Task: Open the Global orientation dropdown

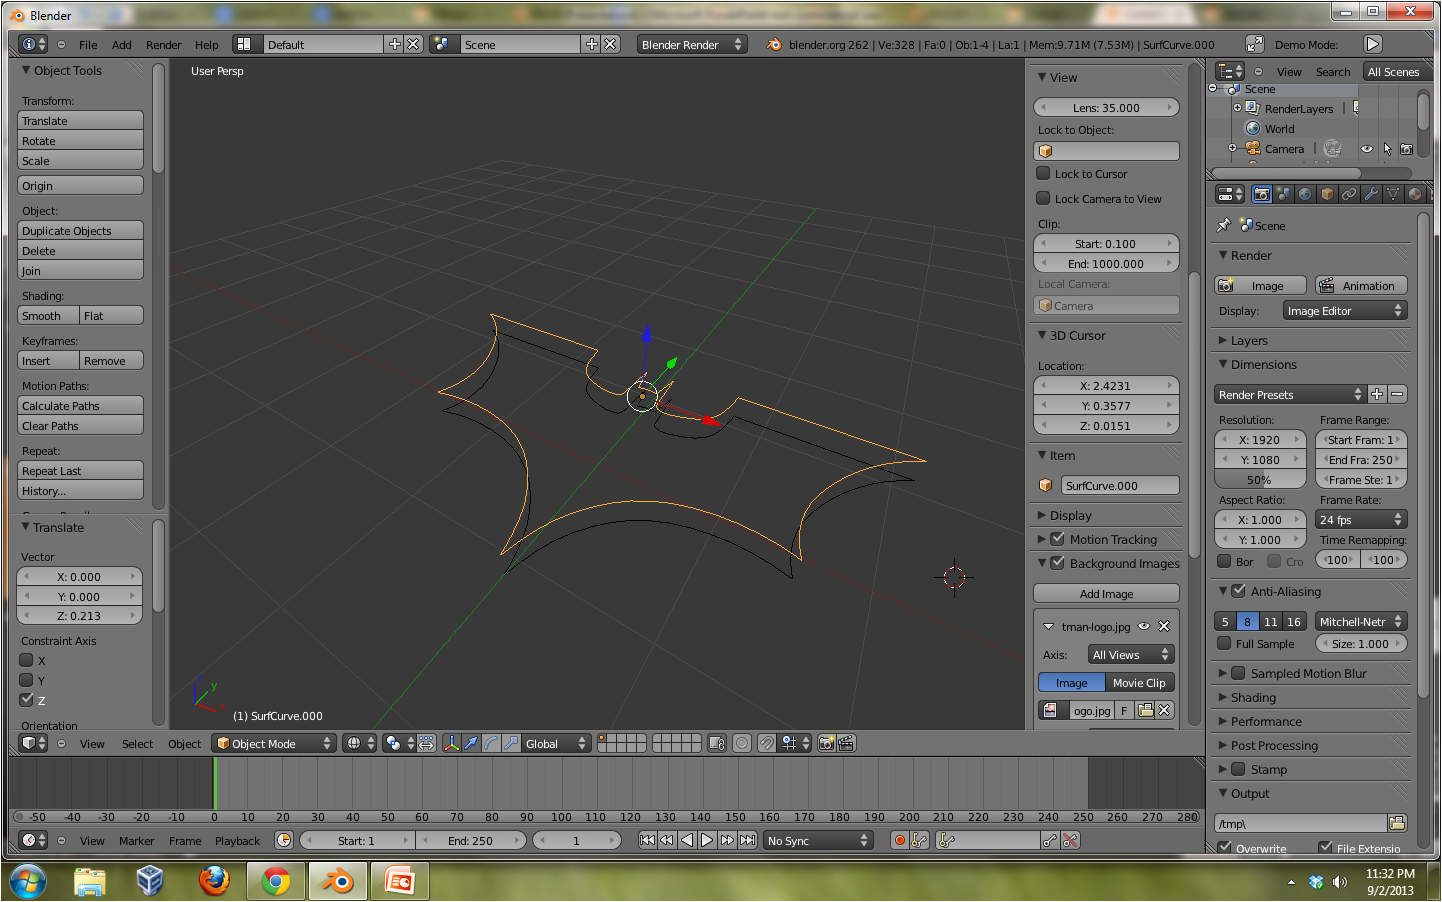Action: [556, 743]
